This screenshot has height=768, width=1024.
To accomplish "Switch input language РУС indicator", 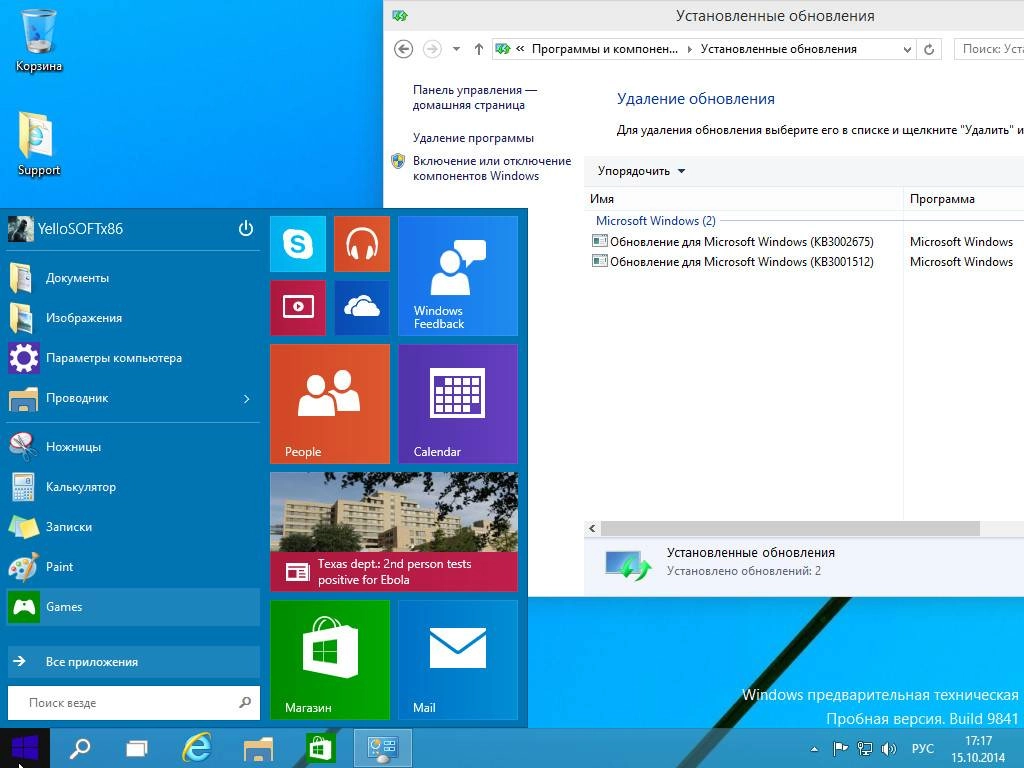I will tap(923, 748).
